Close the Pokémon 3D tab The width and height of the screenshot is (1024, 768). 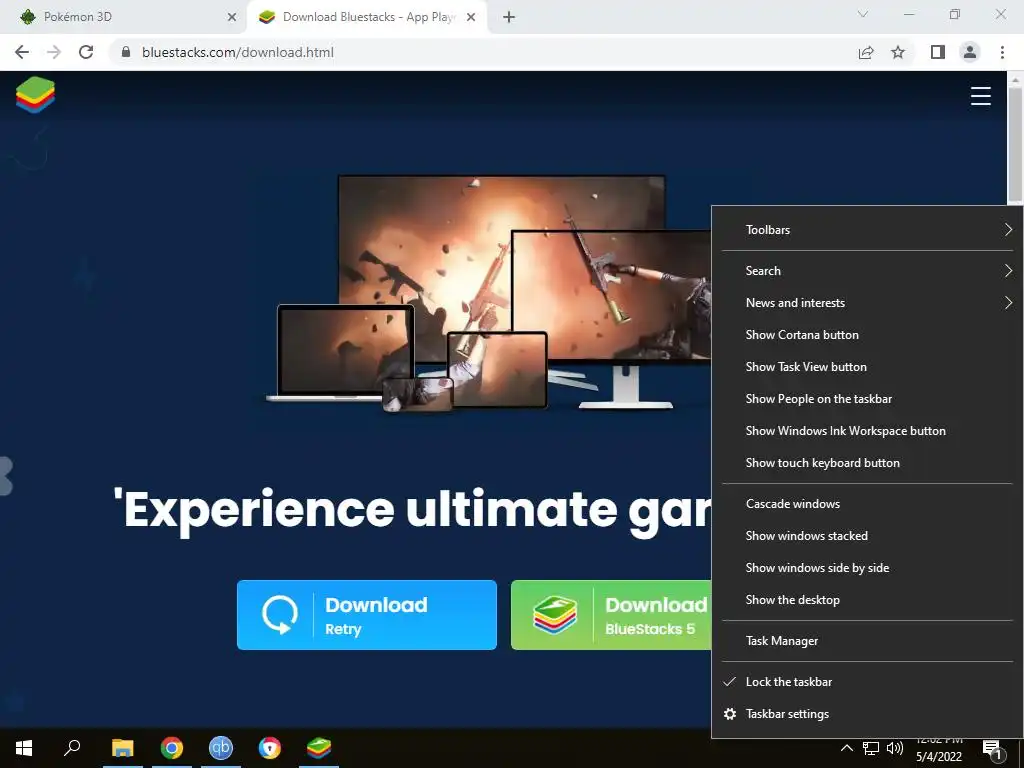point(232,17)
